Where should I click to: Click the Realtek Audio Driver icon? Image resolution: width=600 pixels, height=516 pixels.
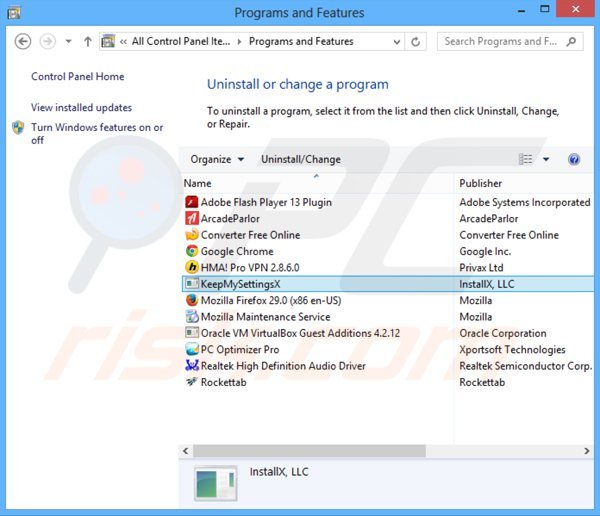point(192,366)
